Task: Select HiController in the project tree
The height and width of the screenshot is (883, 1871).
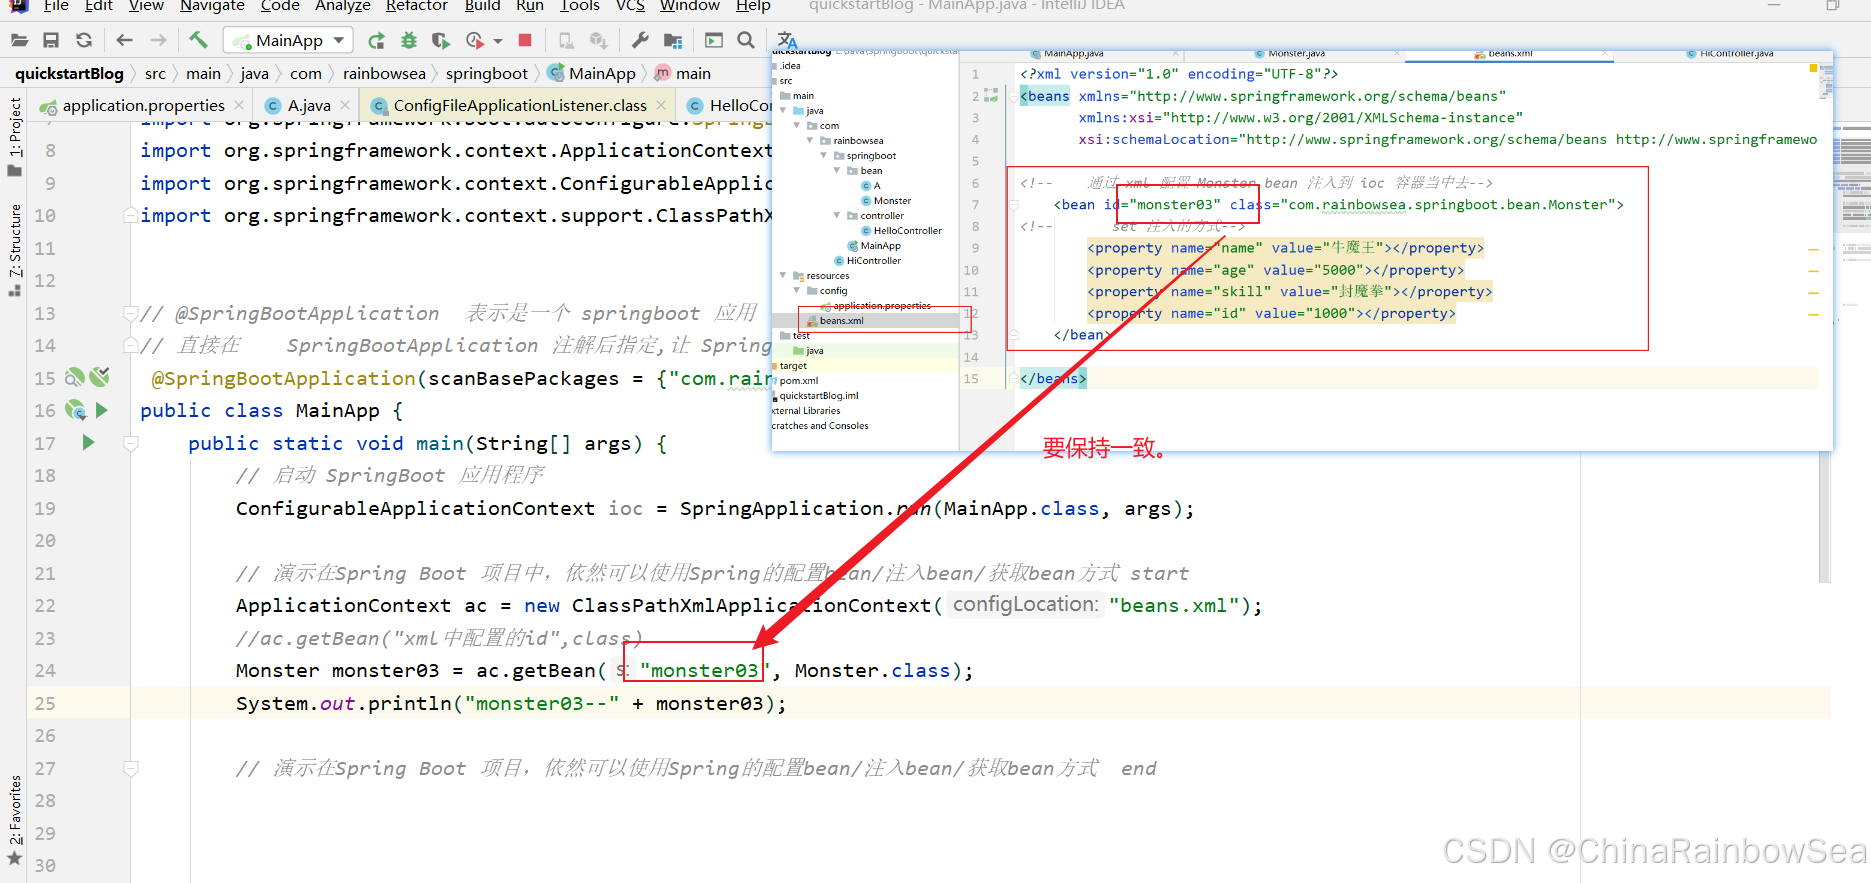Action: 874,261
